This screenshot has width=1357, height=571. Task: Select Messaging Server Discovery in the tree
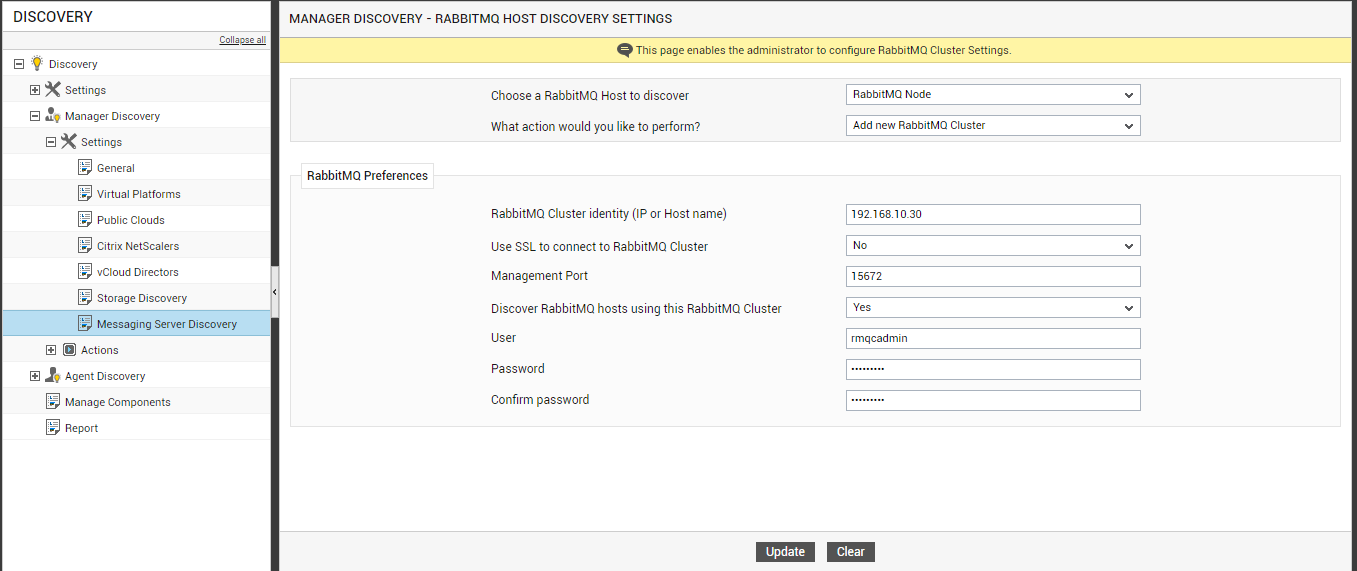(x=167, y=324)
